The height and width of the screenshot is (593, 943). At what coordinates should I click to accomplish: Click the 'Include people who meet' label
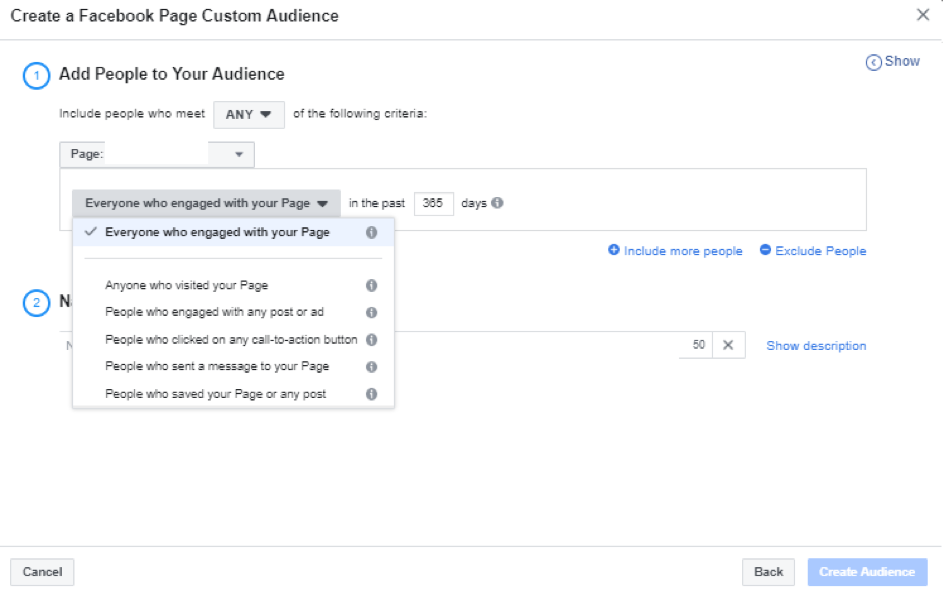[x=132, y=114]
